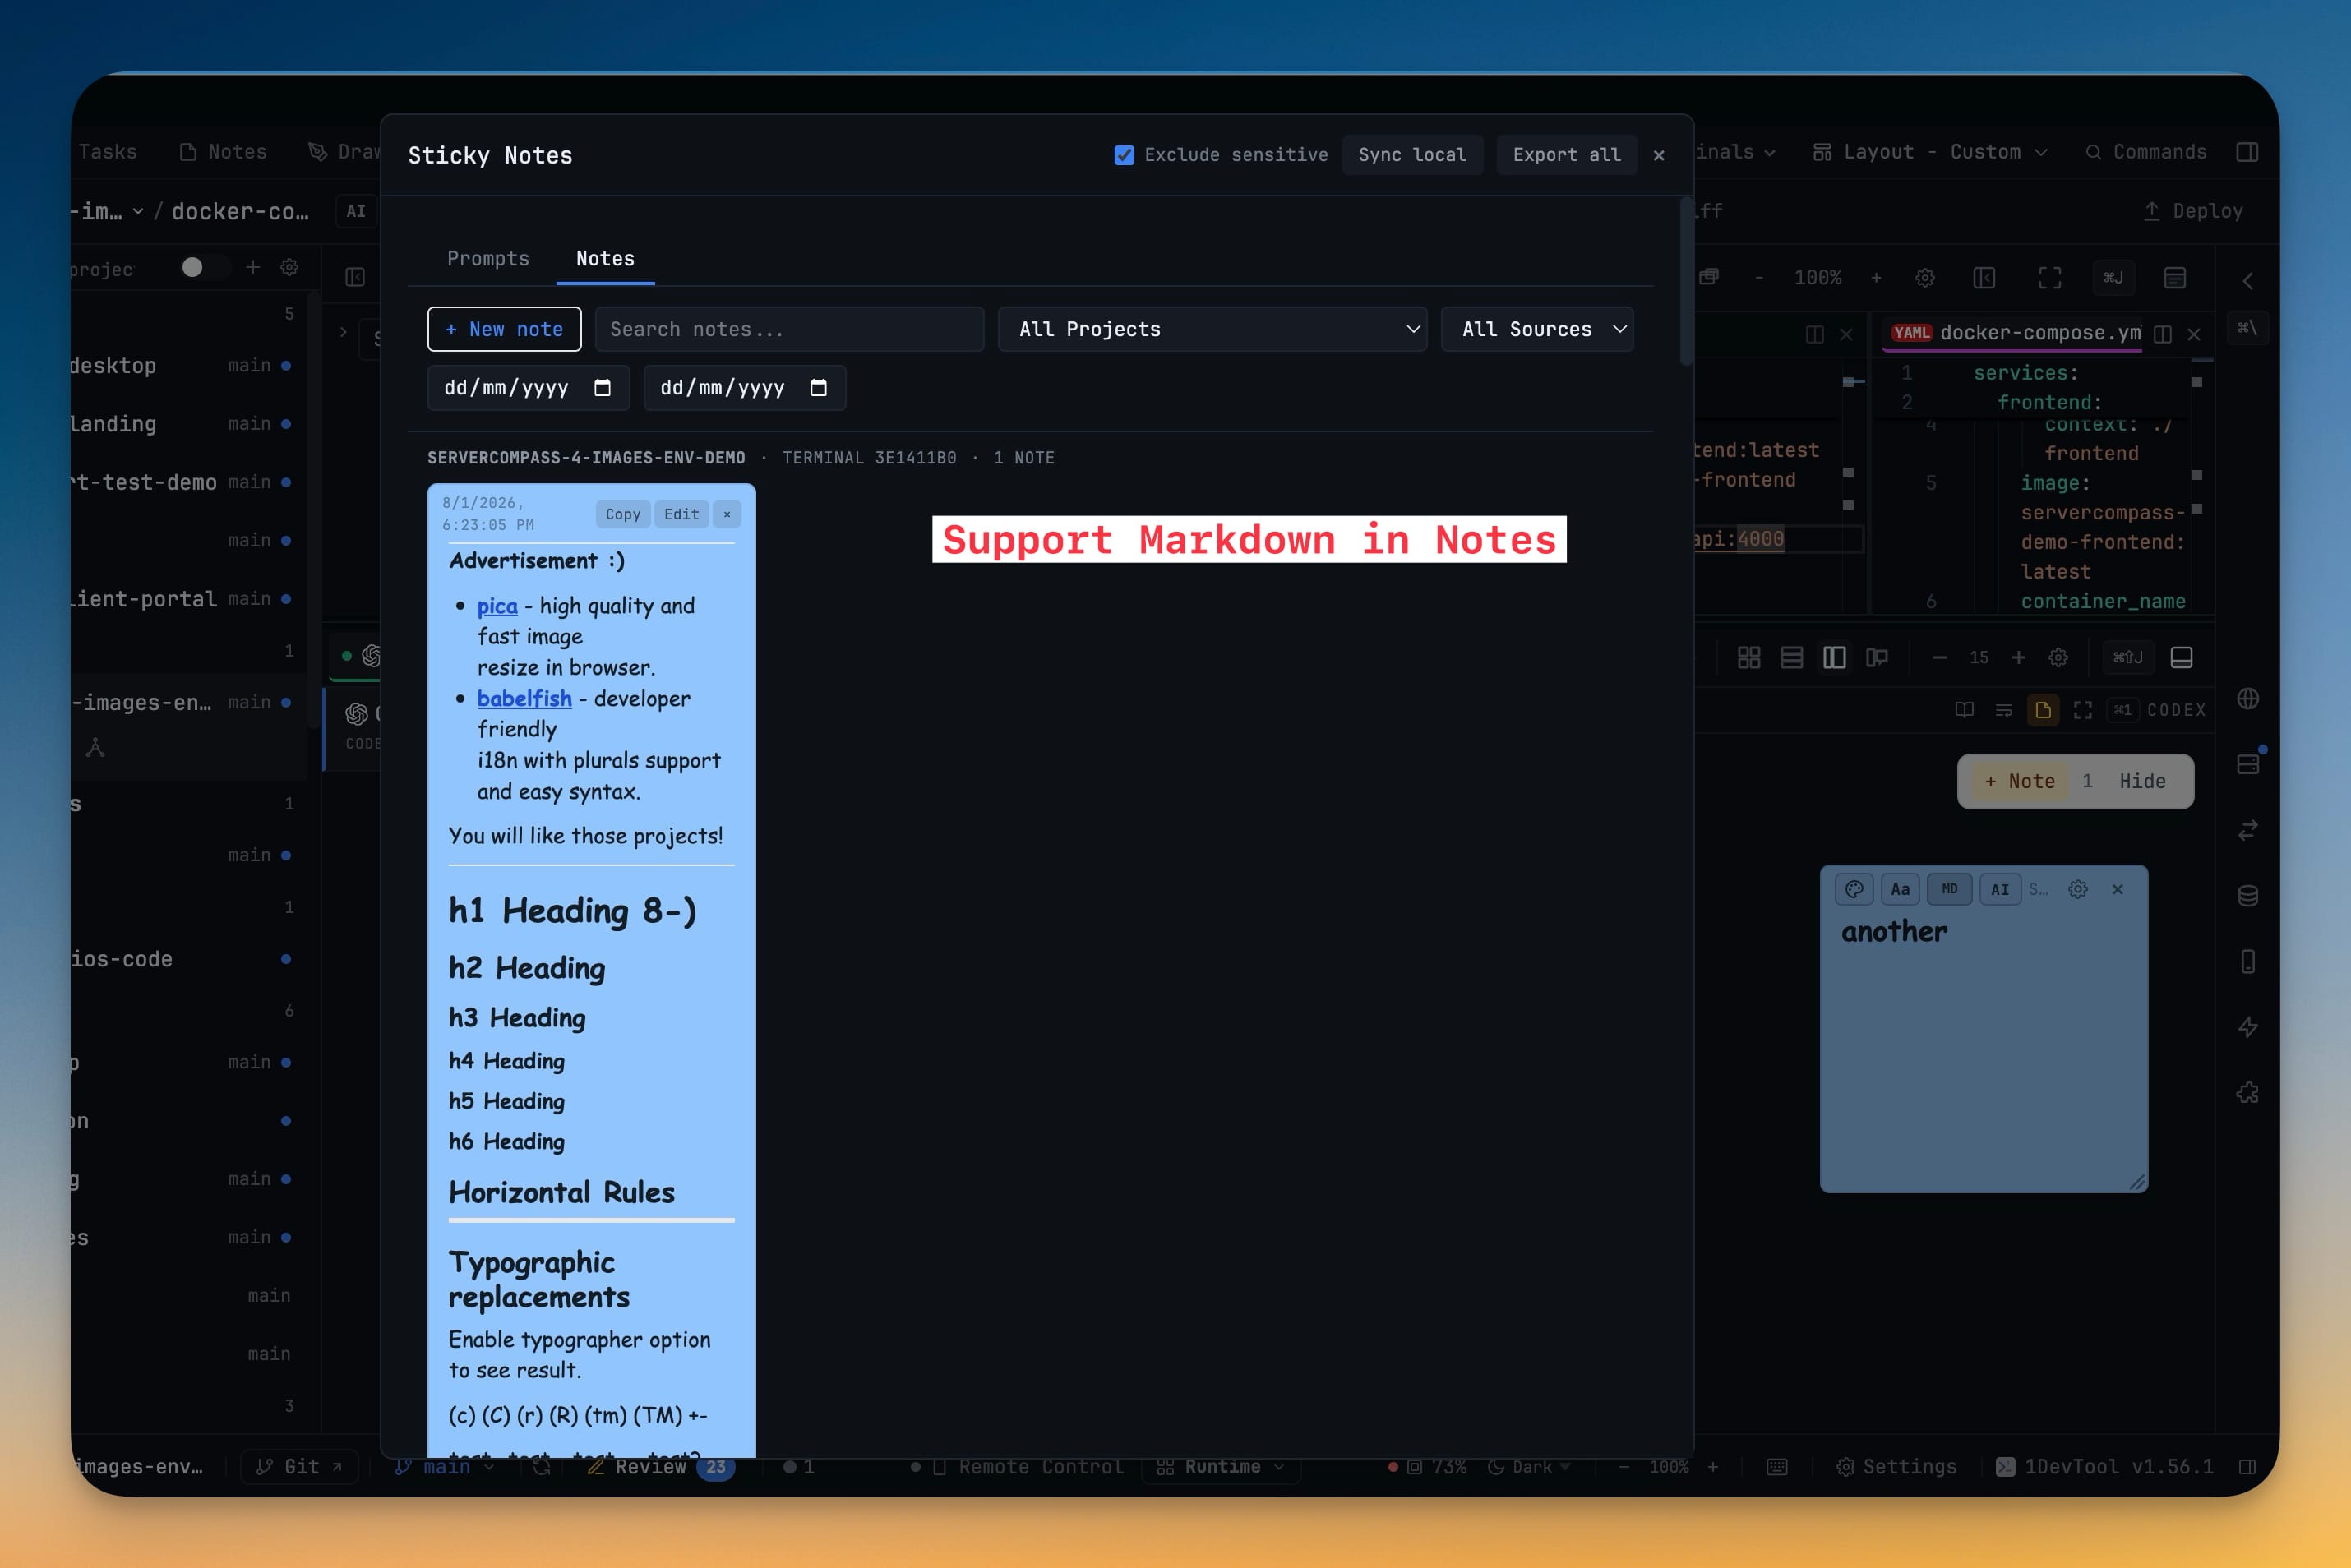Click the open book icon beside CODEX
Image resolution: width=2351 pixels, height=1568 pixels.
click(x=1964, y=710)
